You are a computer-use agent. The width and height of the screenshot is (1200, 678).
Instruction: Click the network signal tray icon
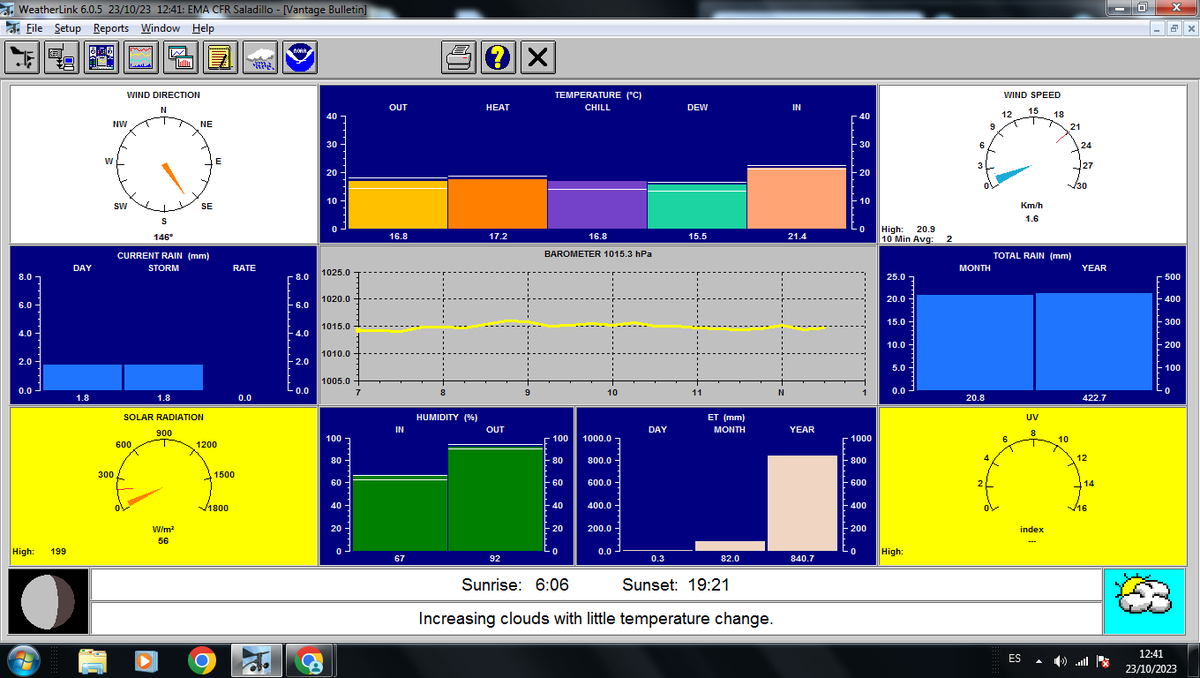(x=1083, y=661)
